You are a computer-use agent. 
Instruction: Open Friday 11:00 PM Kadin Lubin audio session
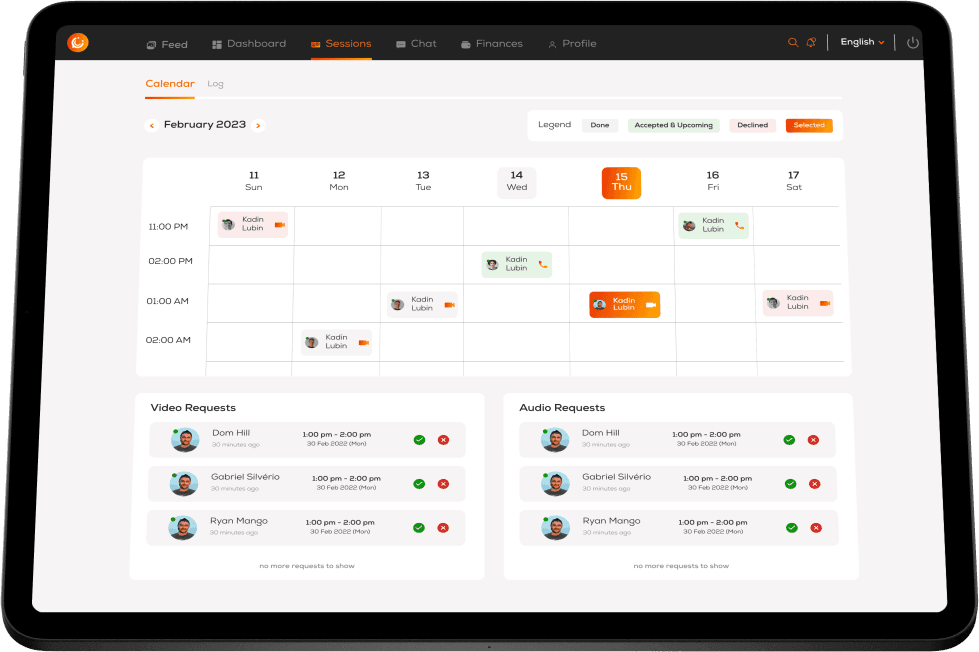714,225
